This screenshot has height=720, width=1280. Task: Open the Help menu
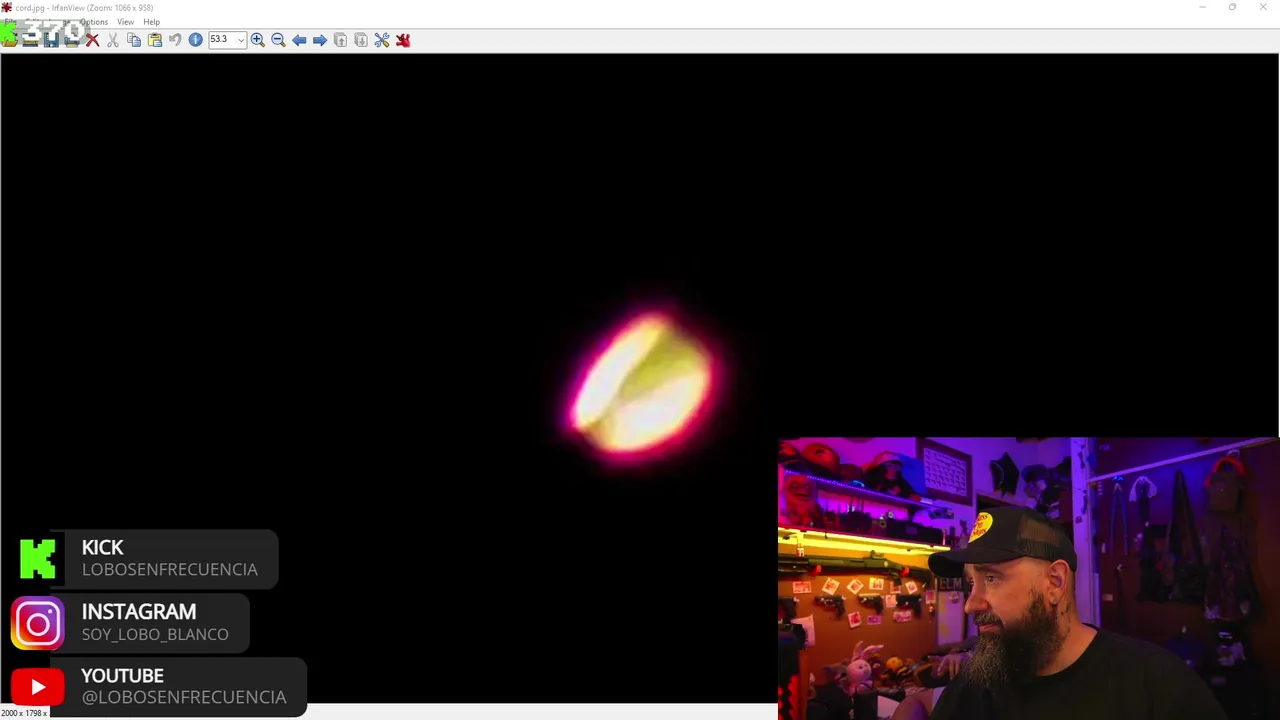point(151,22)
